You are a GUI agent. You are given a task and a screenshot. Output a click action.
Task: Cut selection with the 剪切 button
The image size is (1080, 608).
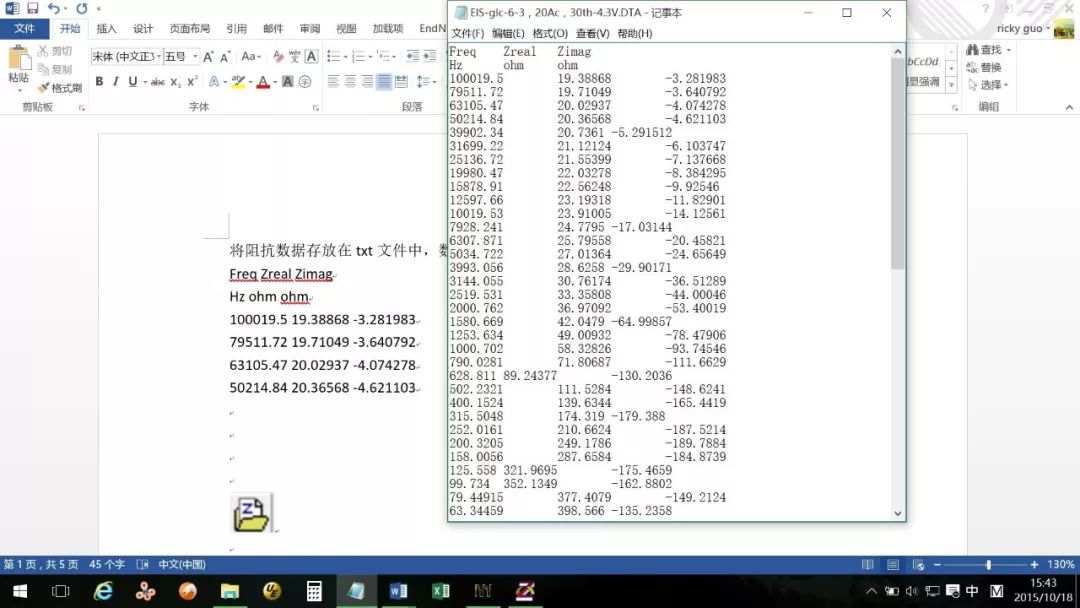[x=55, y=51]
